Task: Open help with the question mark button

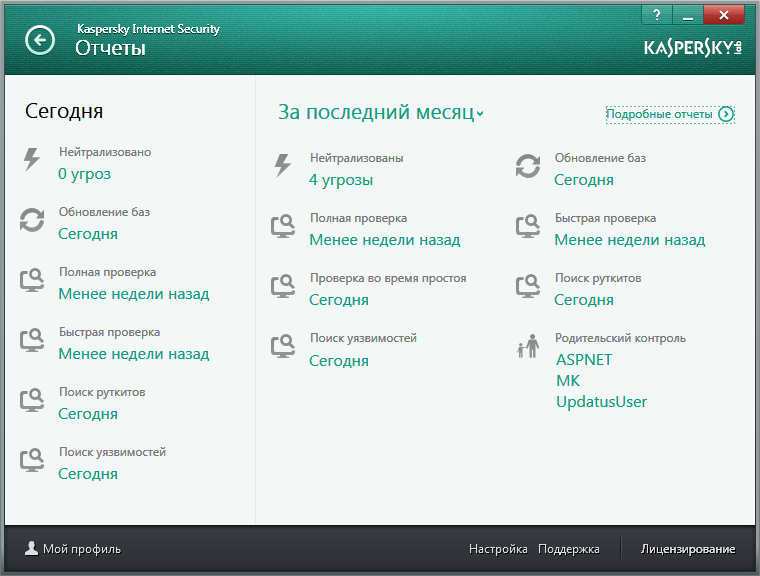Action: point(657,15)
